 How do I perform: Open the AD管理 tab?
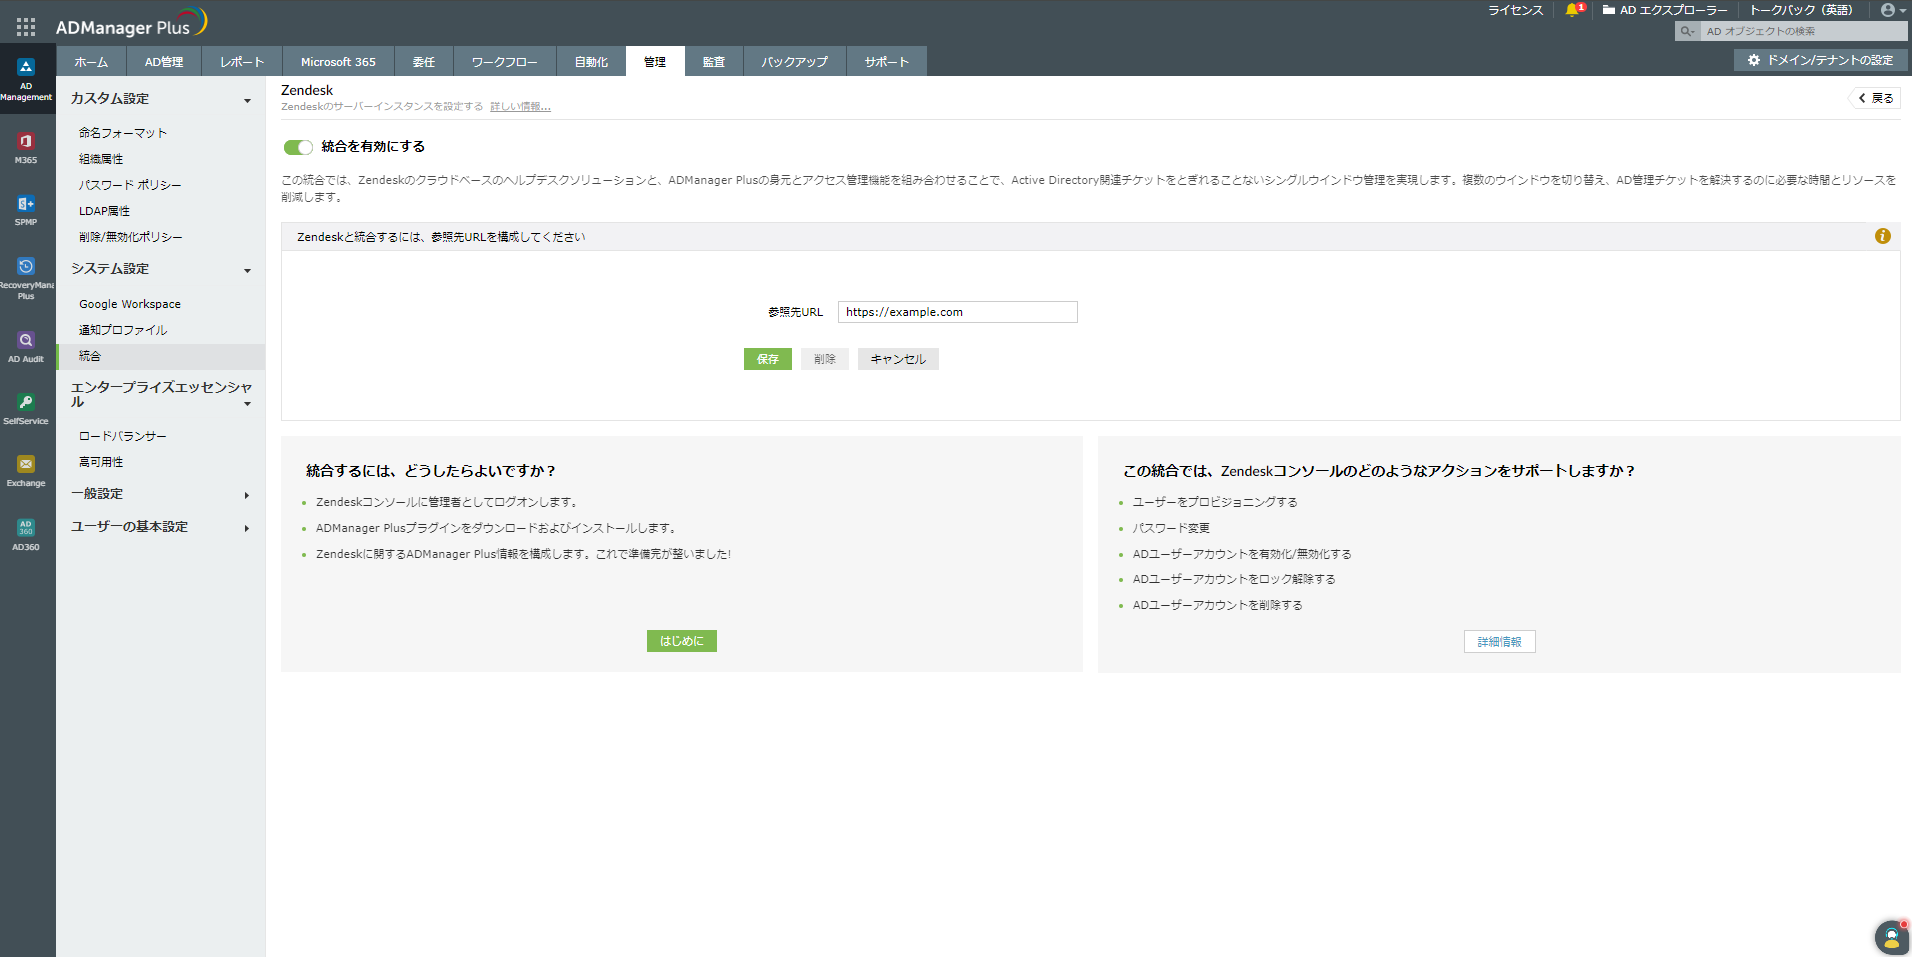click(x=164, y=61)
